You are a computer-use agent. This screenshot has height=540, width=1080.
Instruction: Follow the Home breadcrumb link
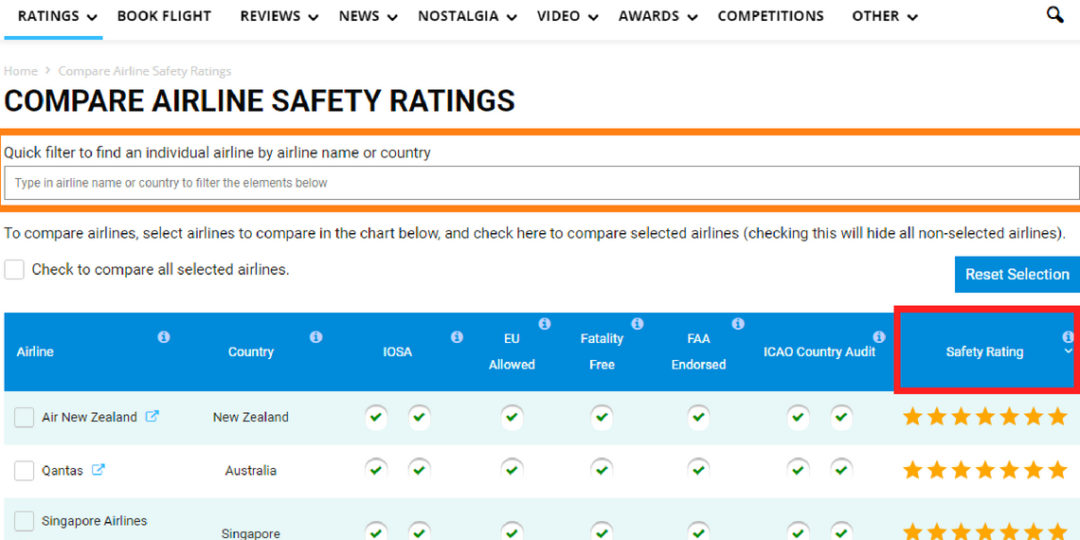coord(20,71)
